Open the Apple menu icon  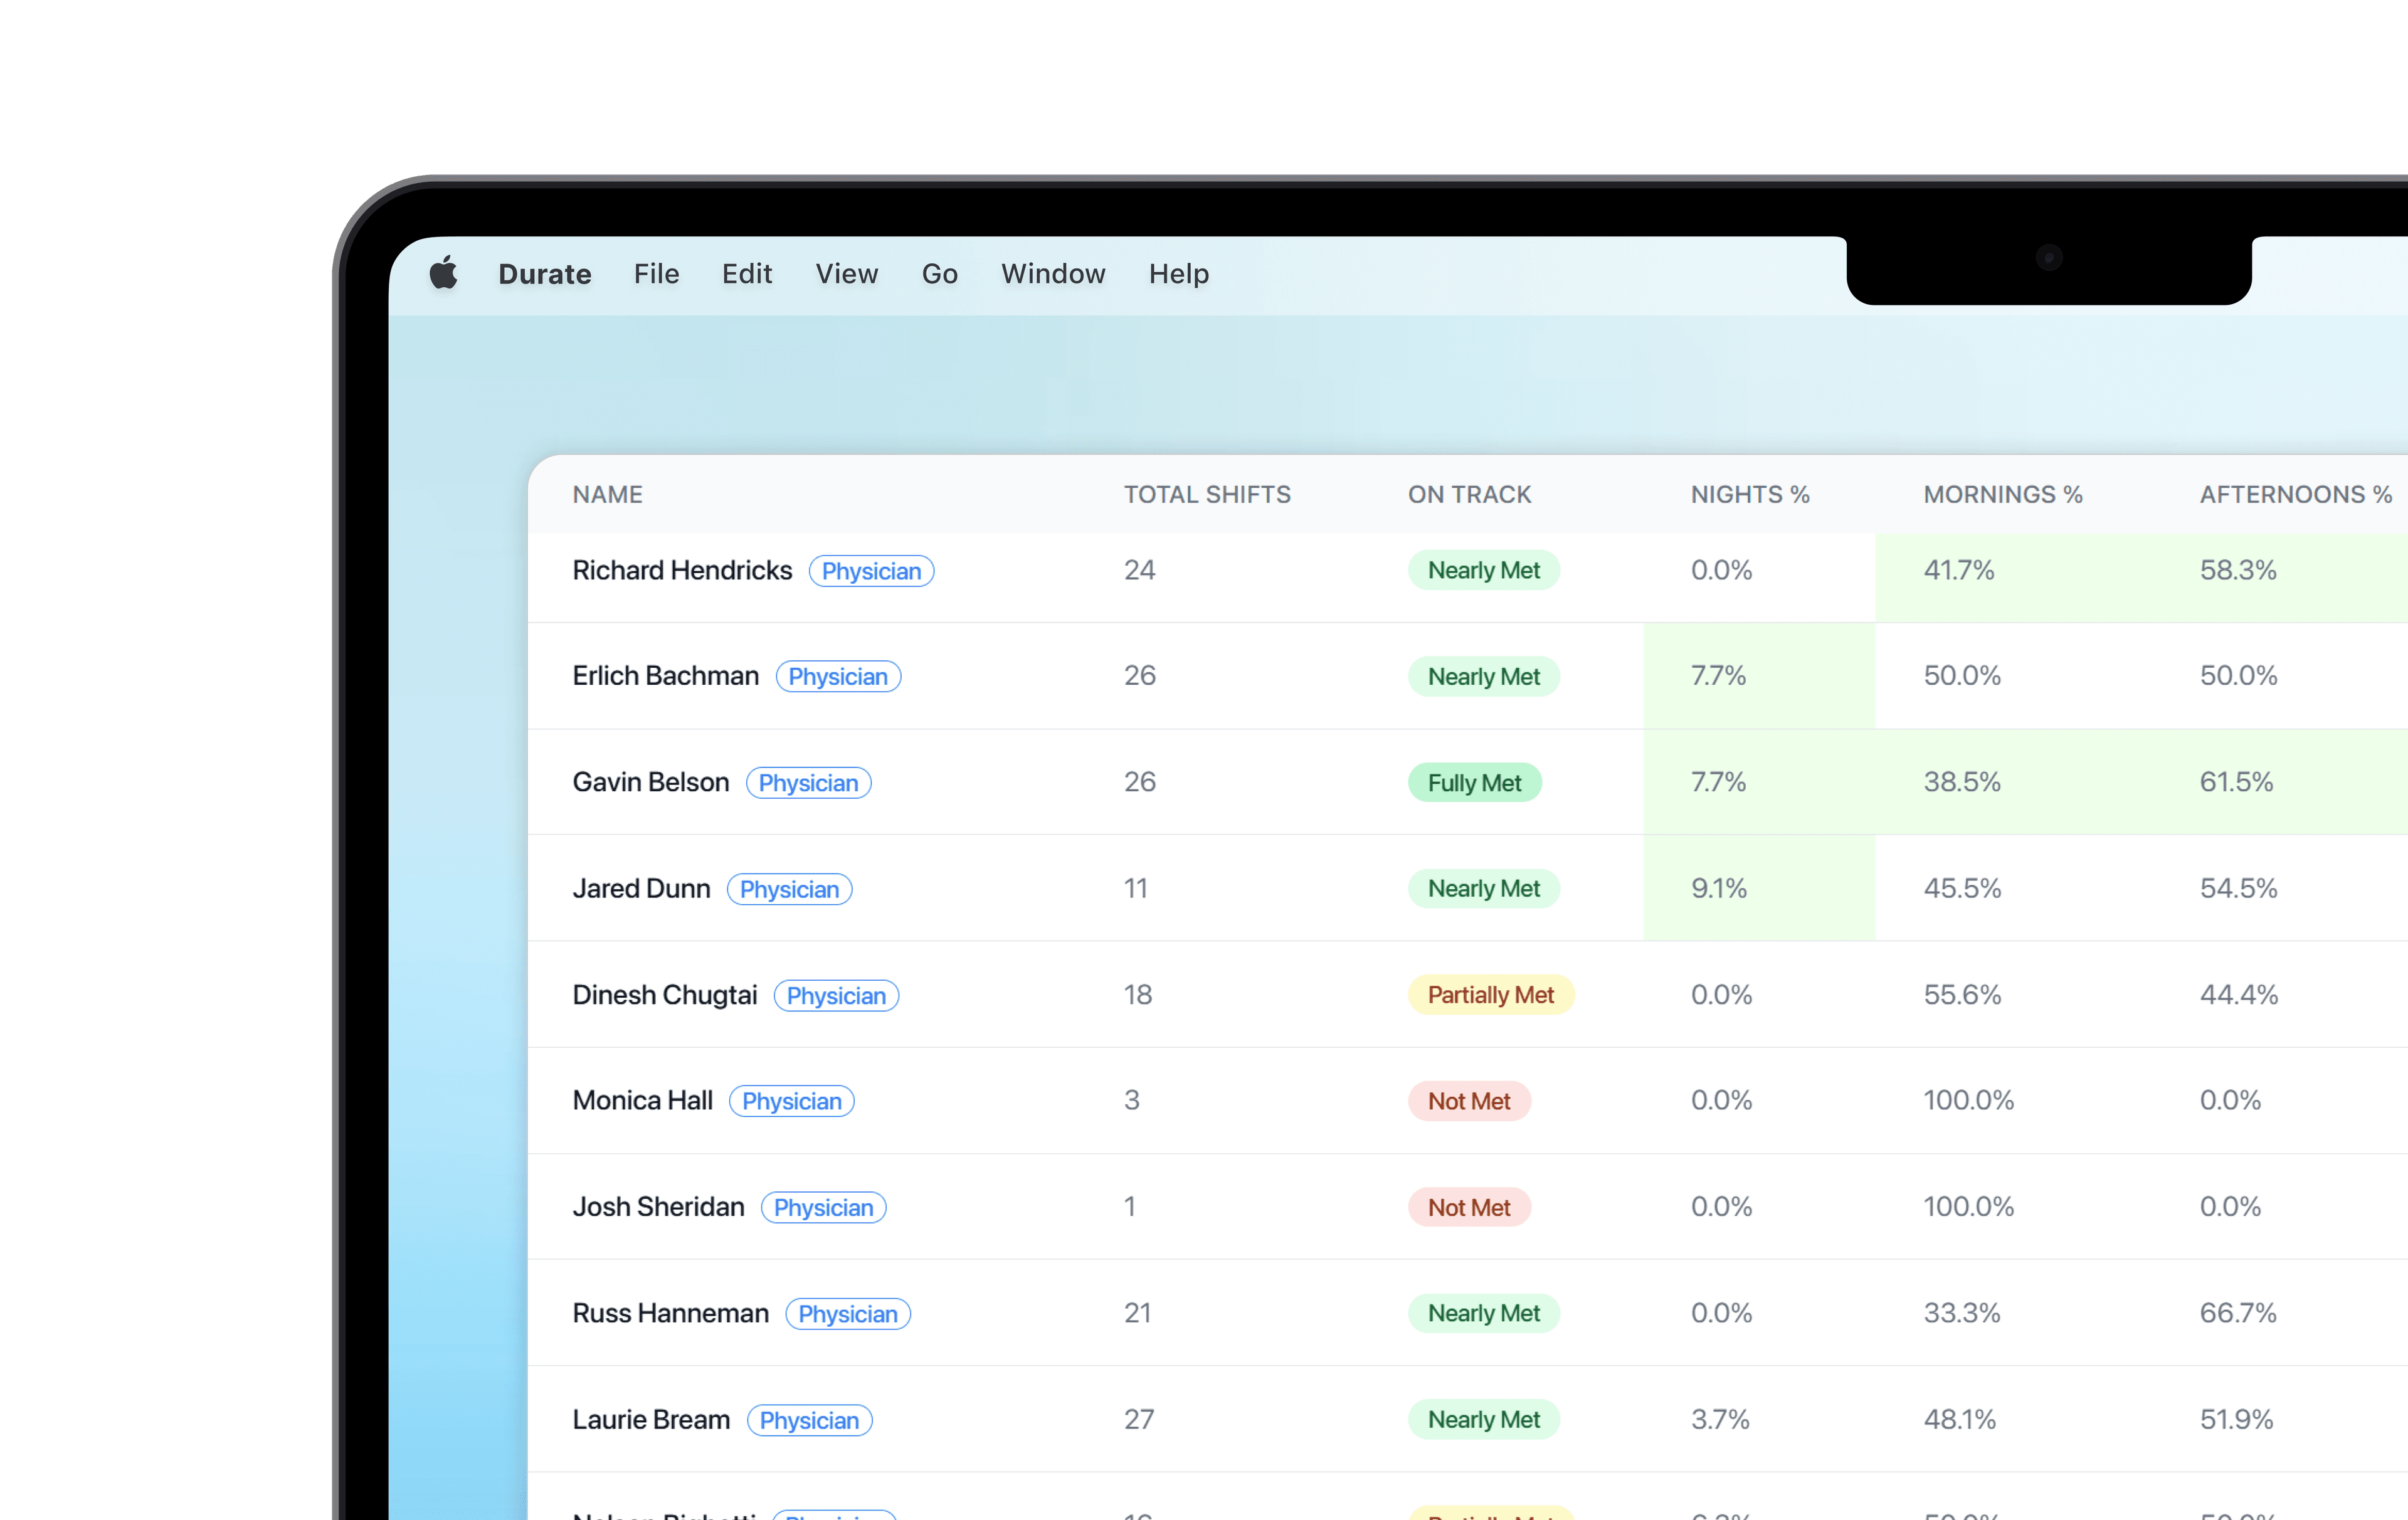[444, 273]
